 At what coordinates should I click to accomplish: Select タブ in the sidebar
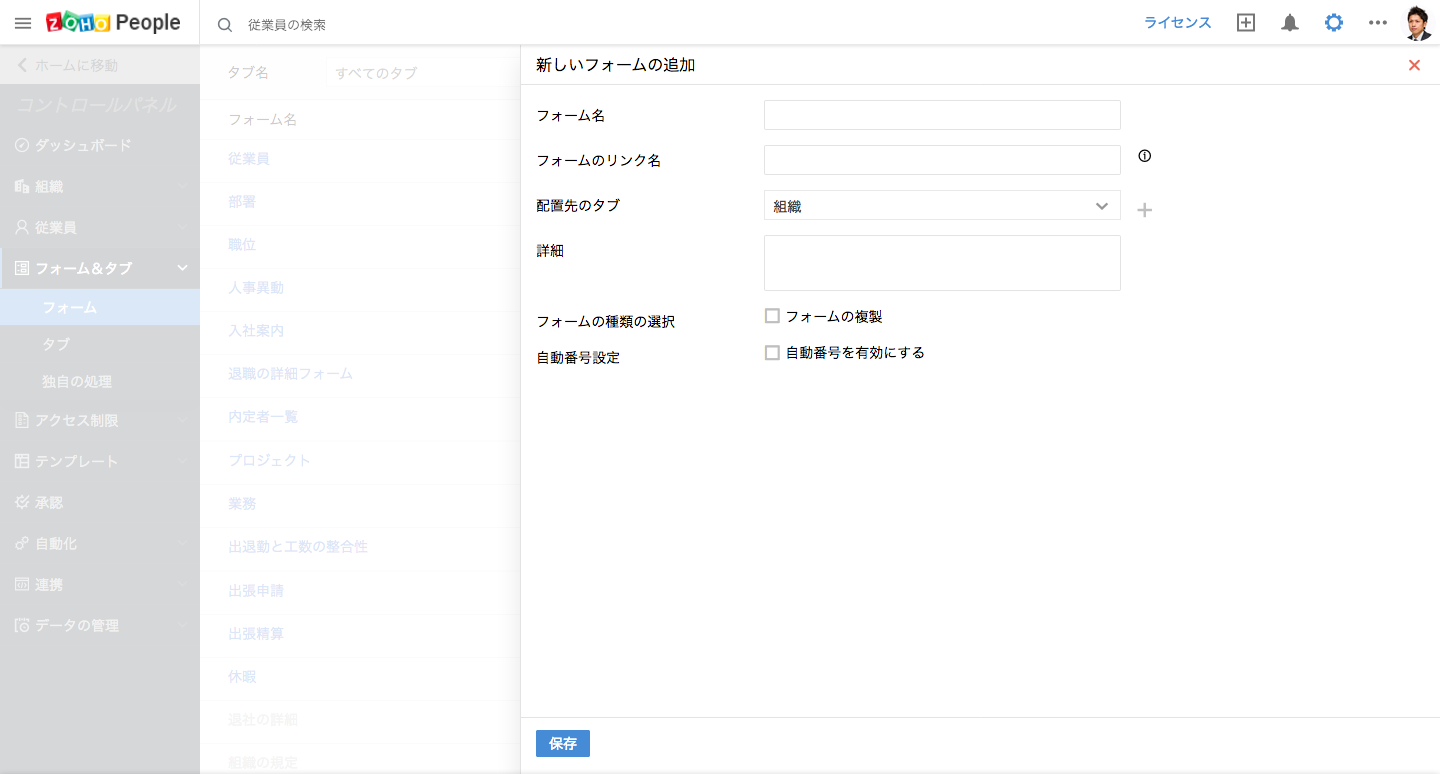tap(56, 344)
